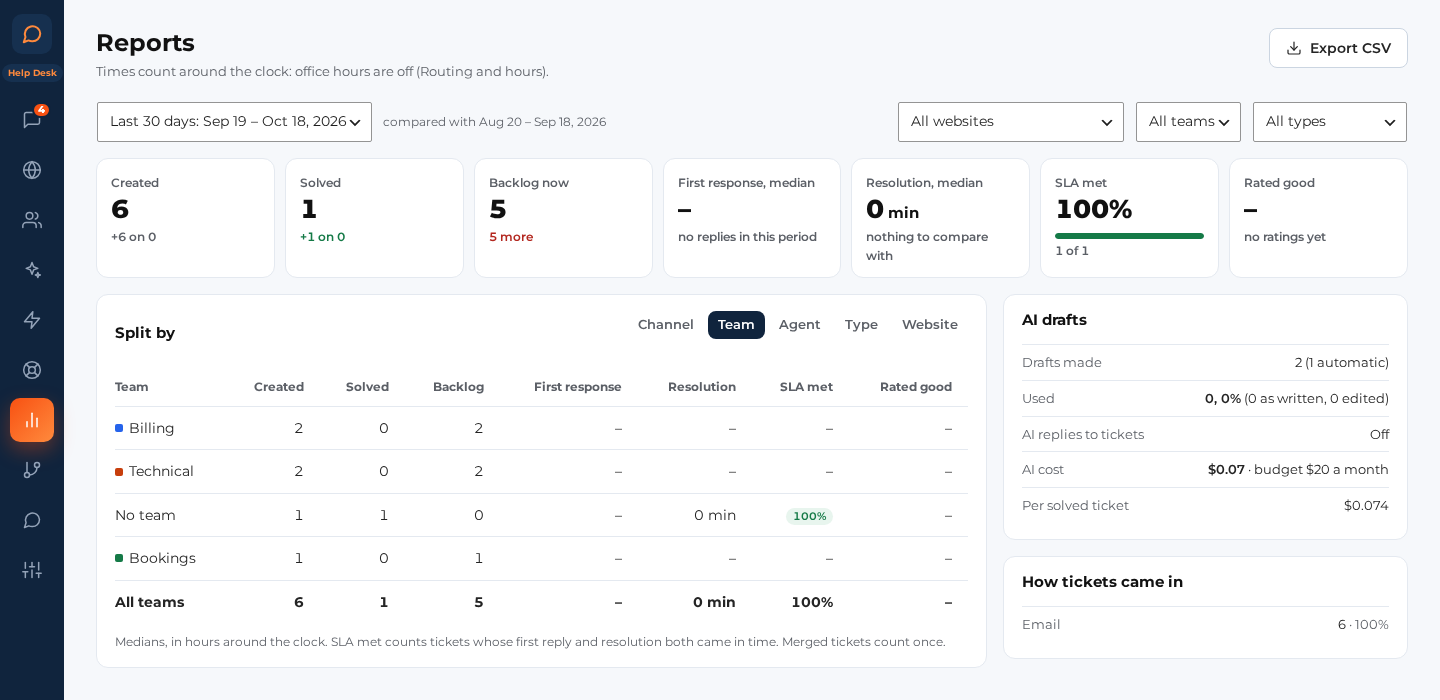The width and height of the screenshot is (1440, 700).
Task: Select the Team split tab
Action: pyautogui.click(x=736, y=325)
